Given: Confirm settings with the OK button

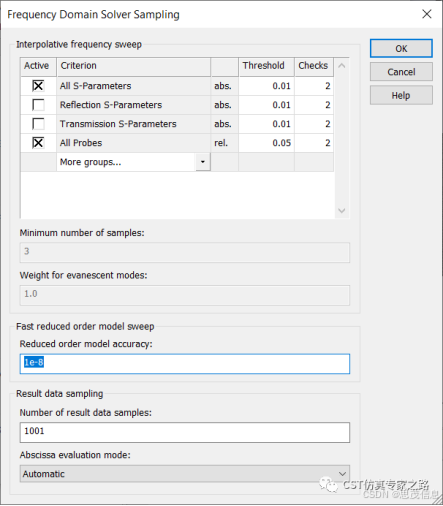Looking at the screenshot, I should [x=401, y=49].
